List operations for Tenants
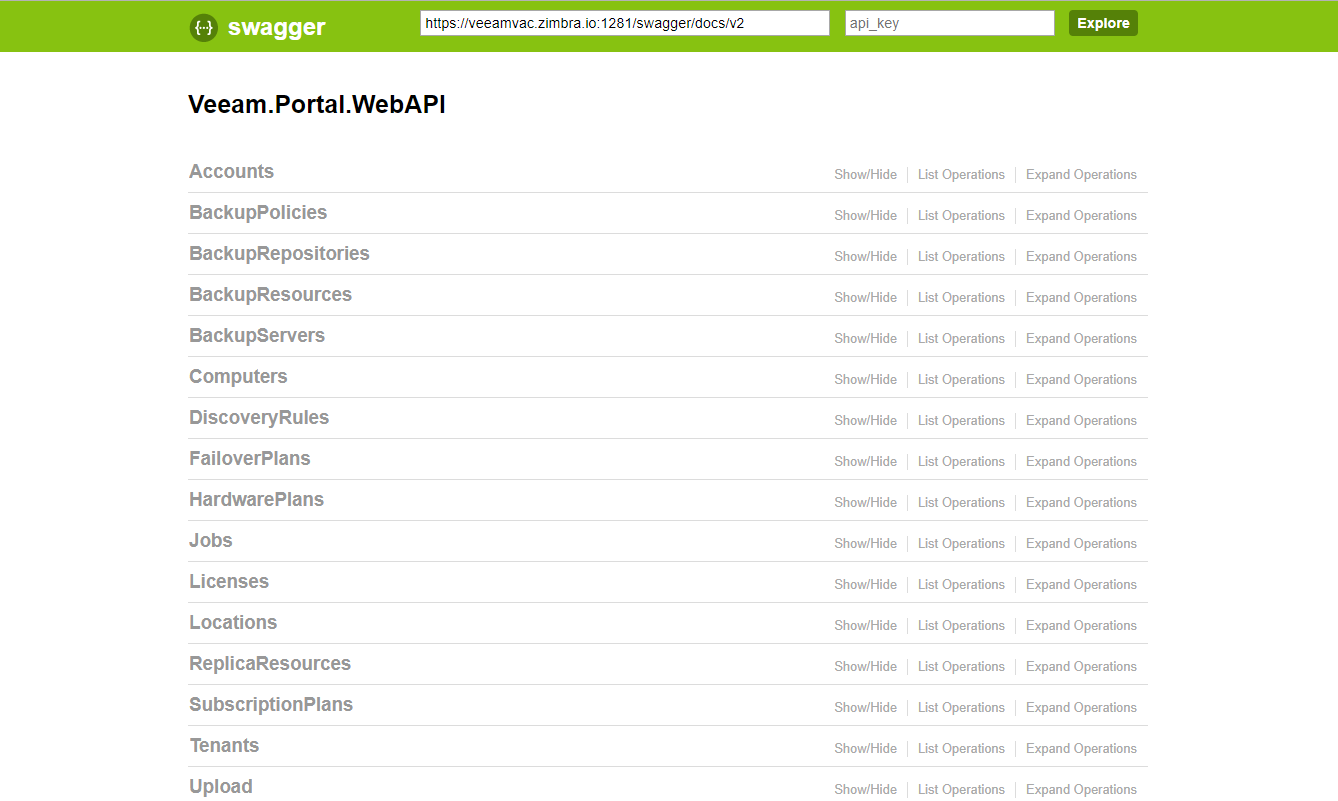 pyautogui.click(x=961, y=749)
